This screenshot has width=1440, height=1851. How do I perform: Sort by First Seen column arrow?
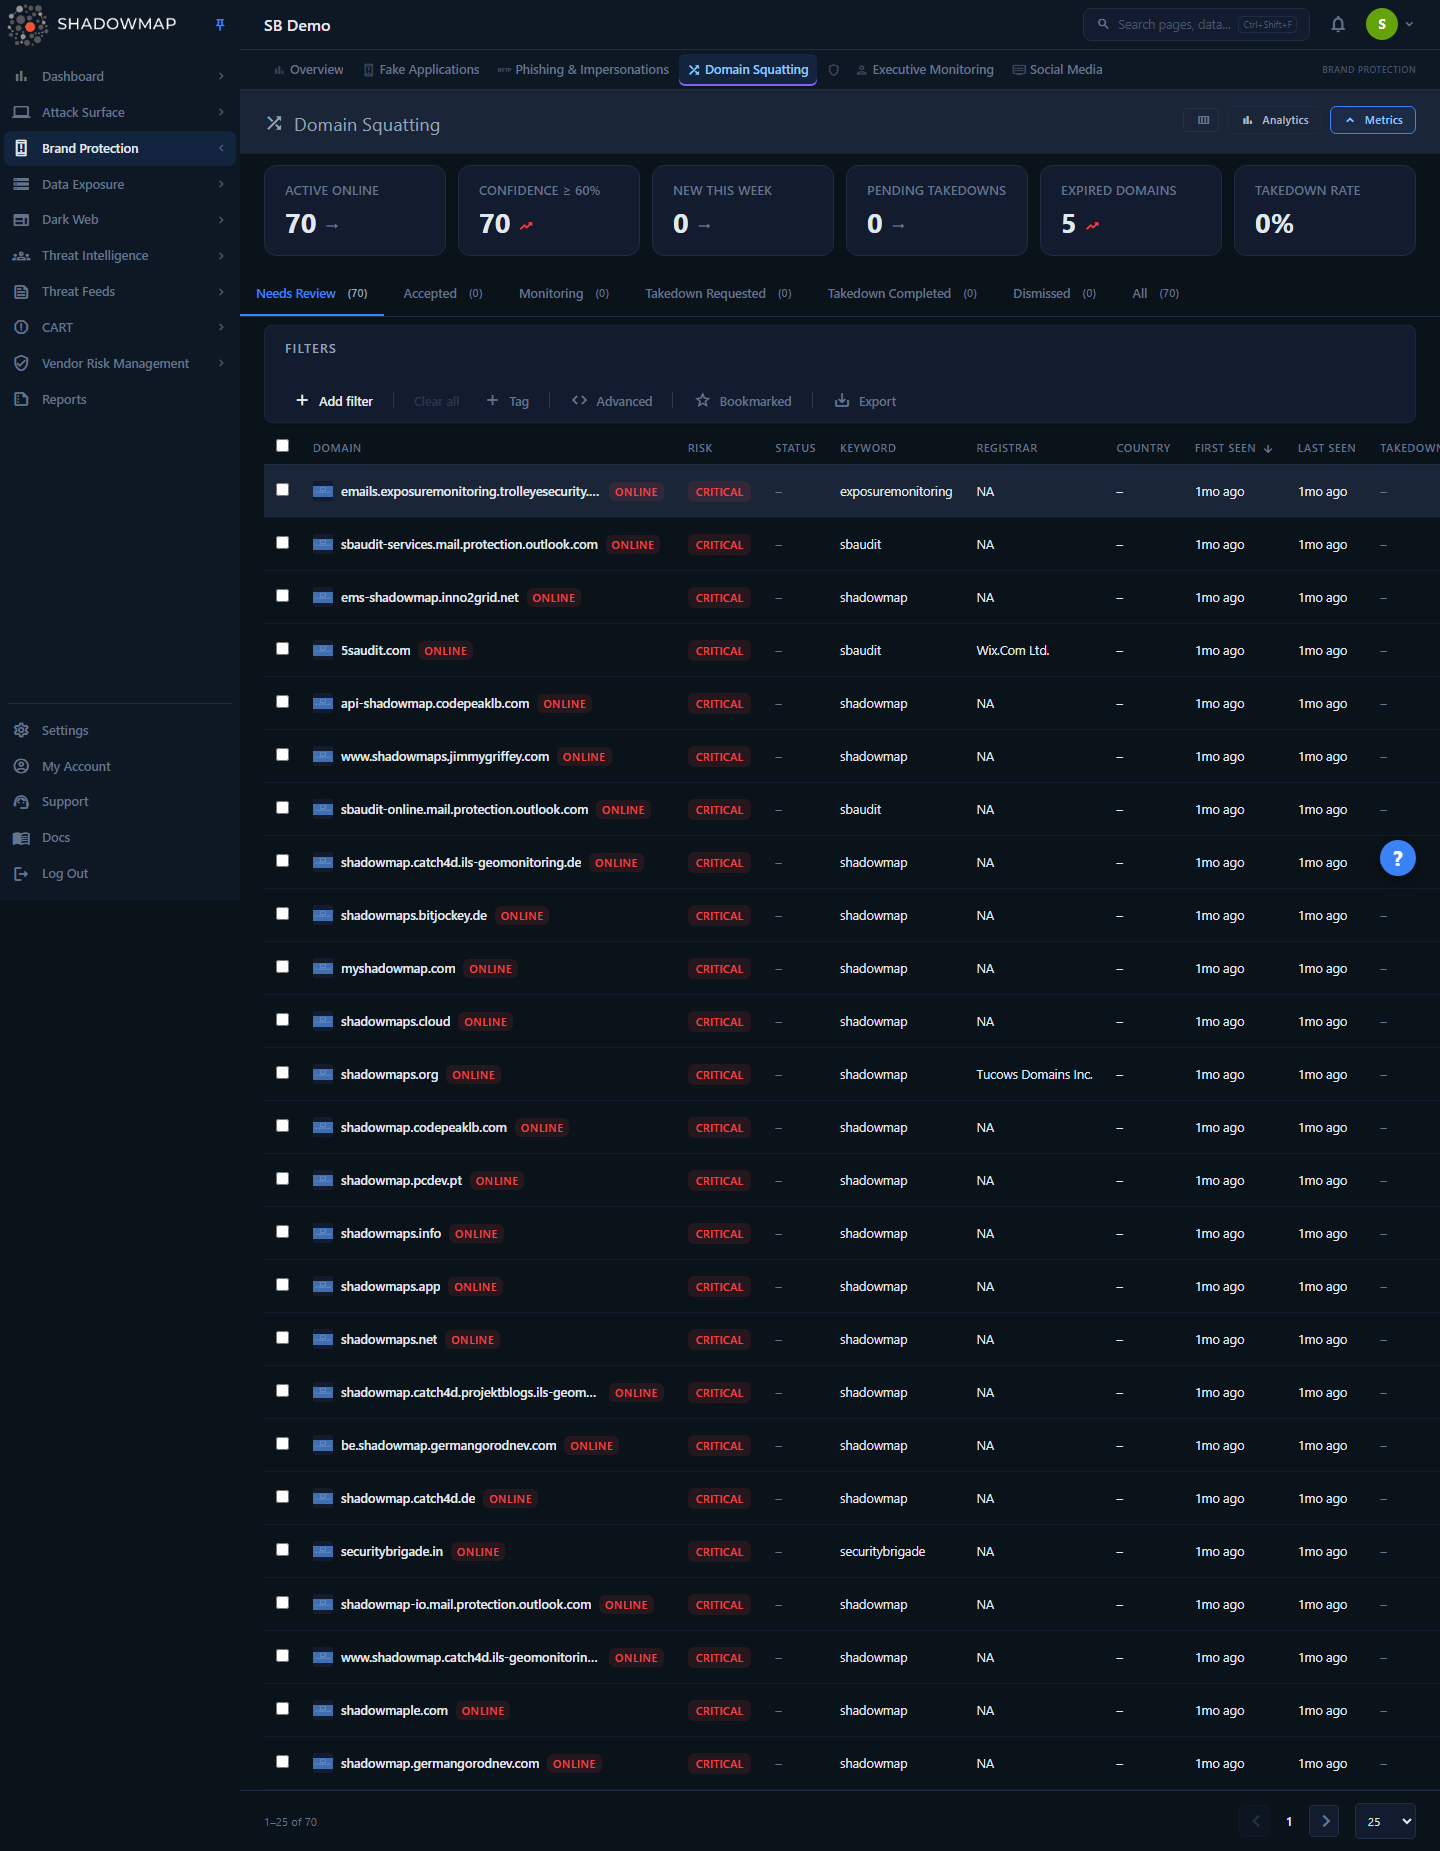(1268, 449)
